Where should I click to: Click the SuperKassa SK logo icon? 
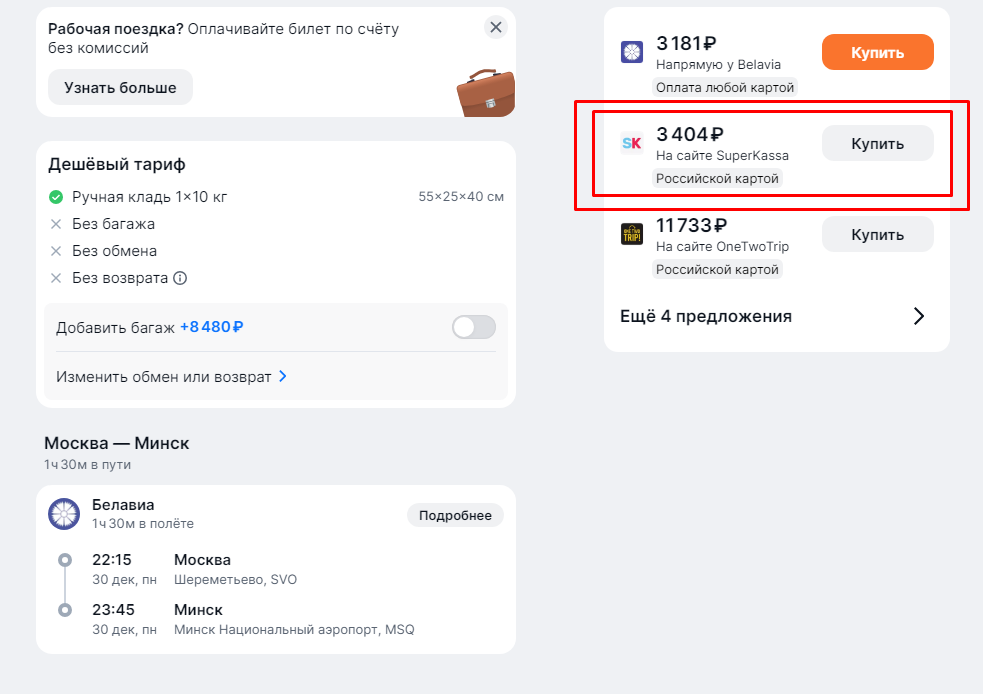point(632,143)
